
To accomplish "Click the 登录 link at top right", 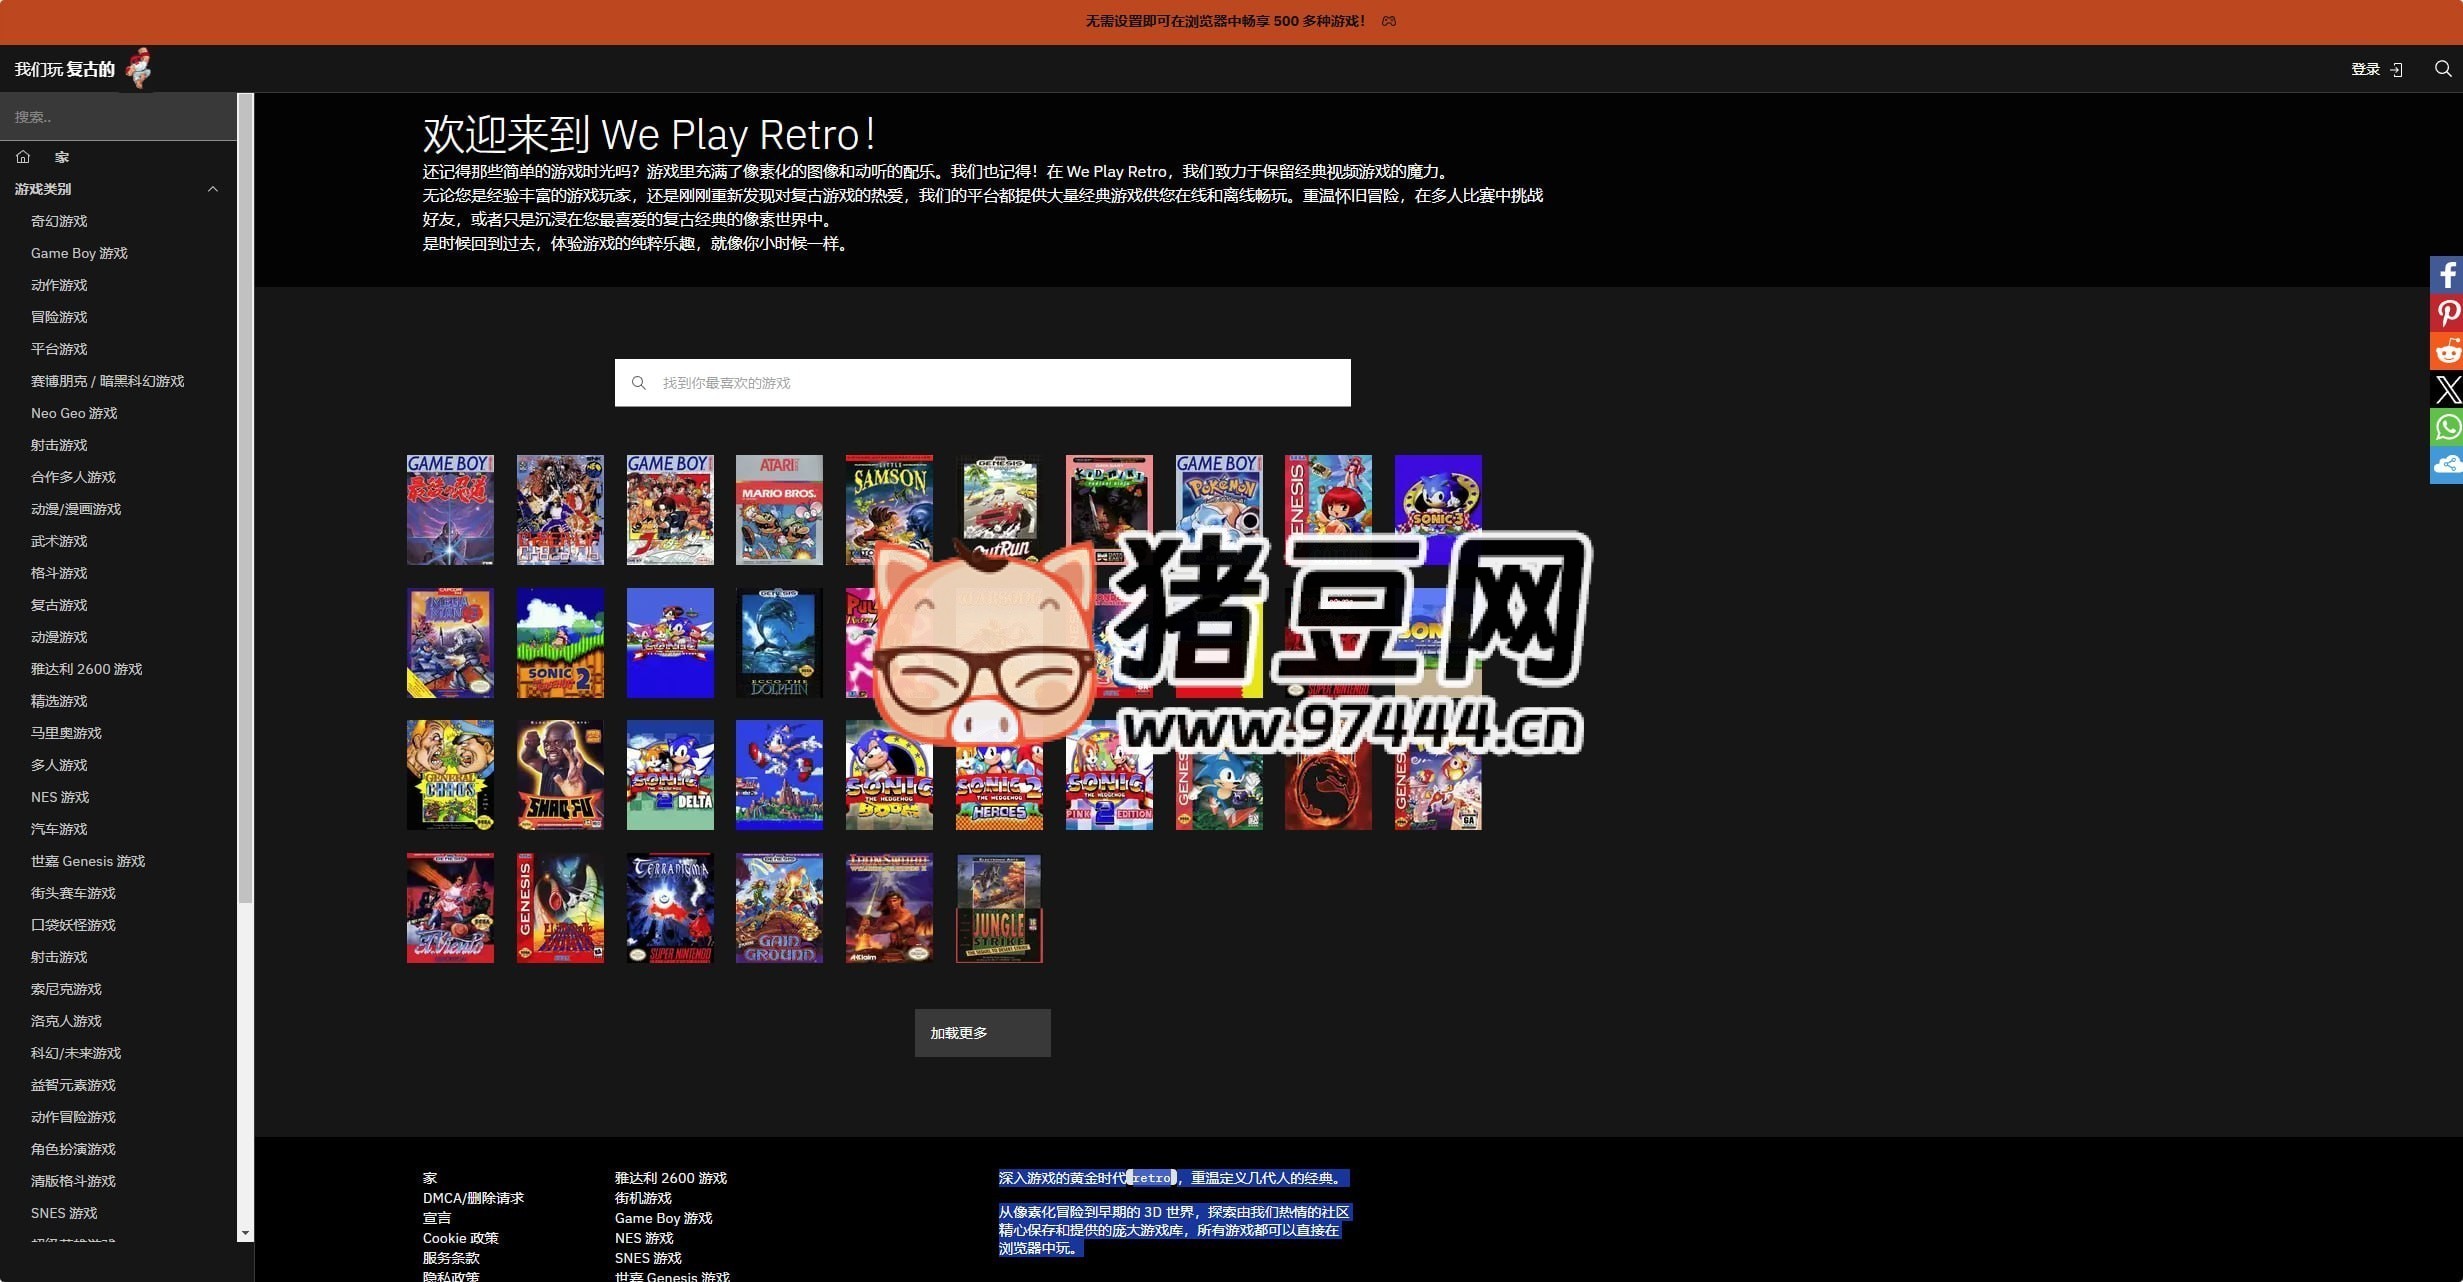I will [2366, 68].
